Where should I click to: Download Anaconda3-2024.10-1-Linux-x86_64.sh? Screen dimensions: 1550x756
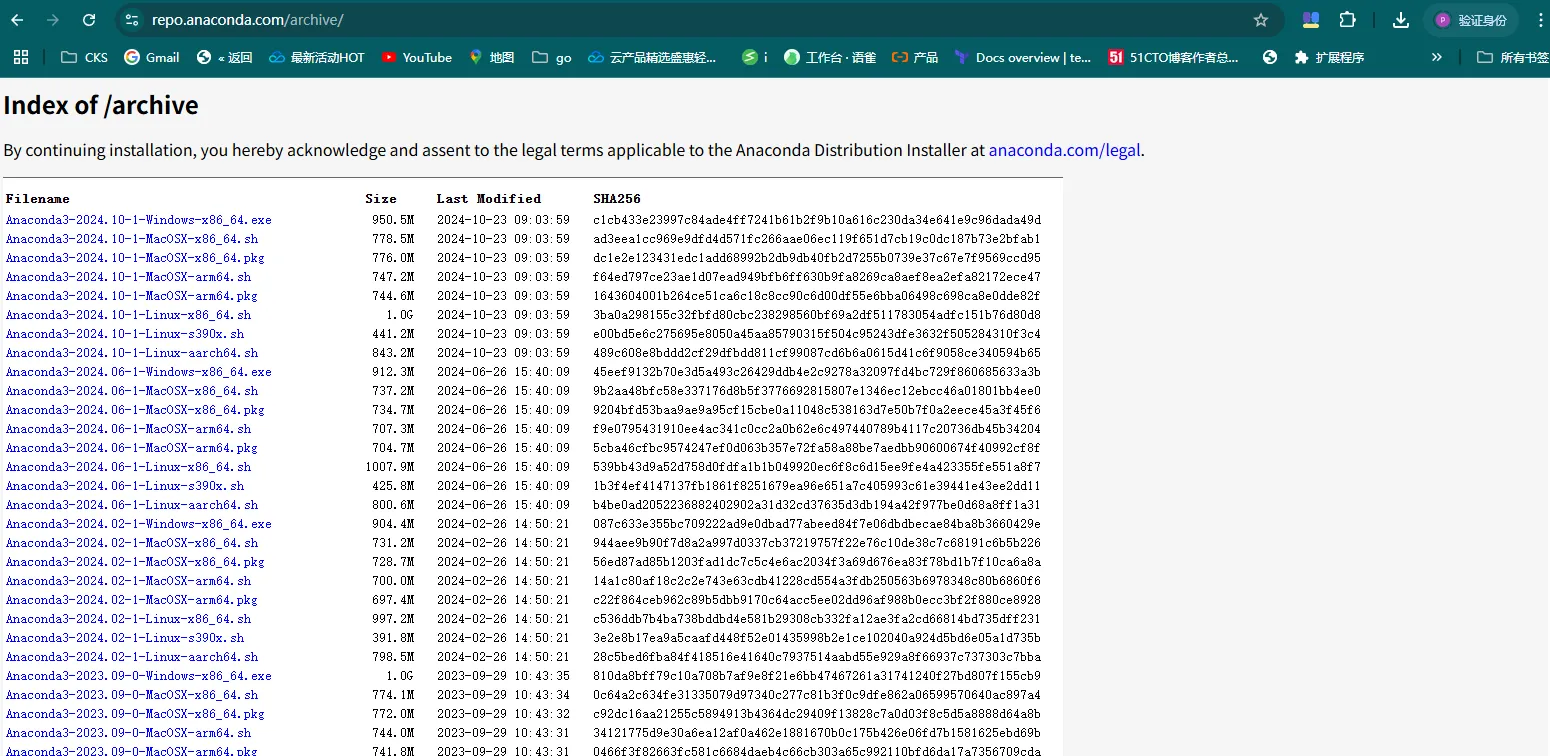pos(129,315)
